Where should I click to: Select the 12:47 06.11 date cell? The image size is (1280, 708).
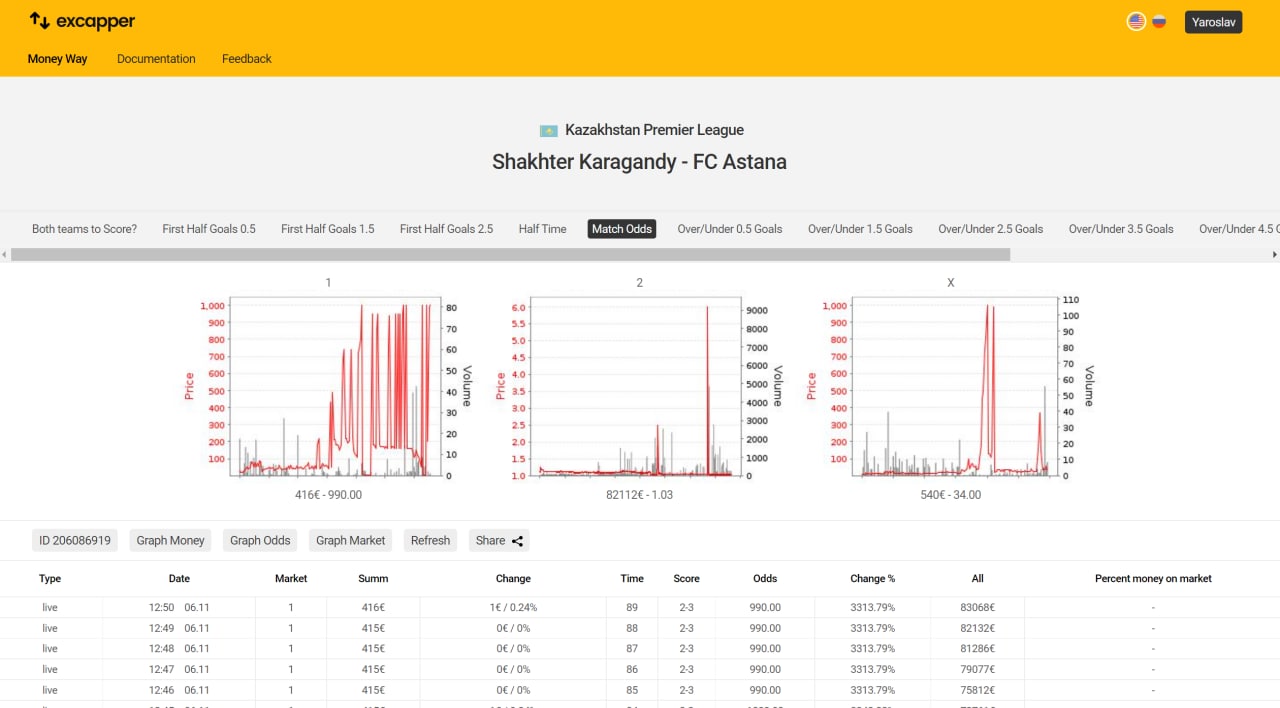tap(179, 670)
